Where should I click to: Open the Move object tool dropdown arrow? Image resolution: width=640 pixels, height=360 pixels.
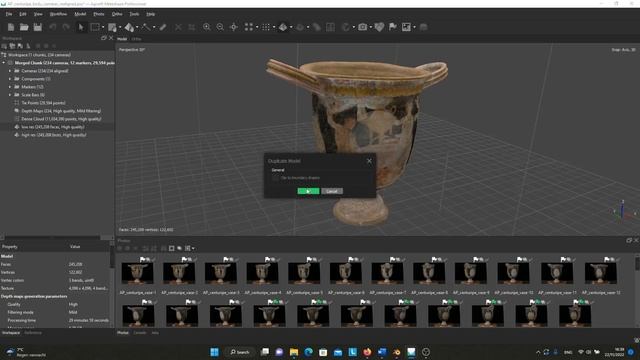[137, 27]
